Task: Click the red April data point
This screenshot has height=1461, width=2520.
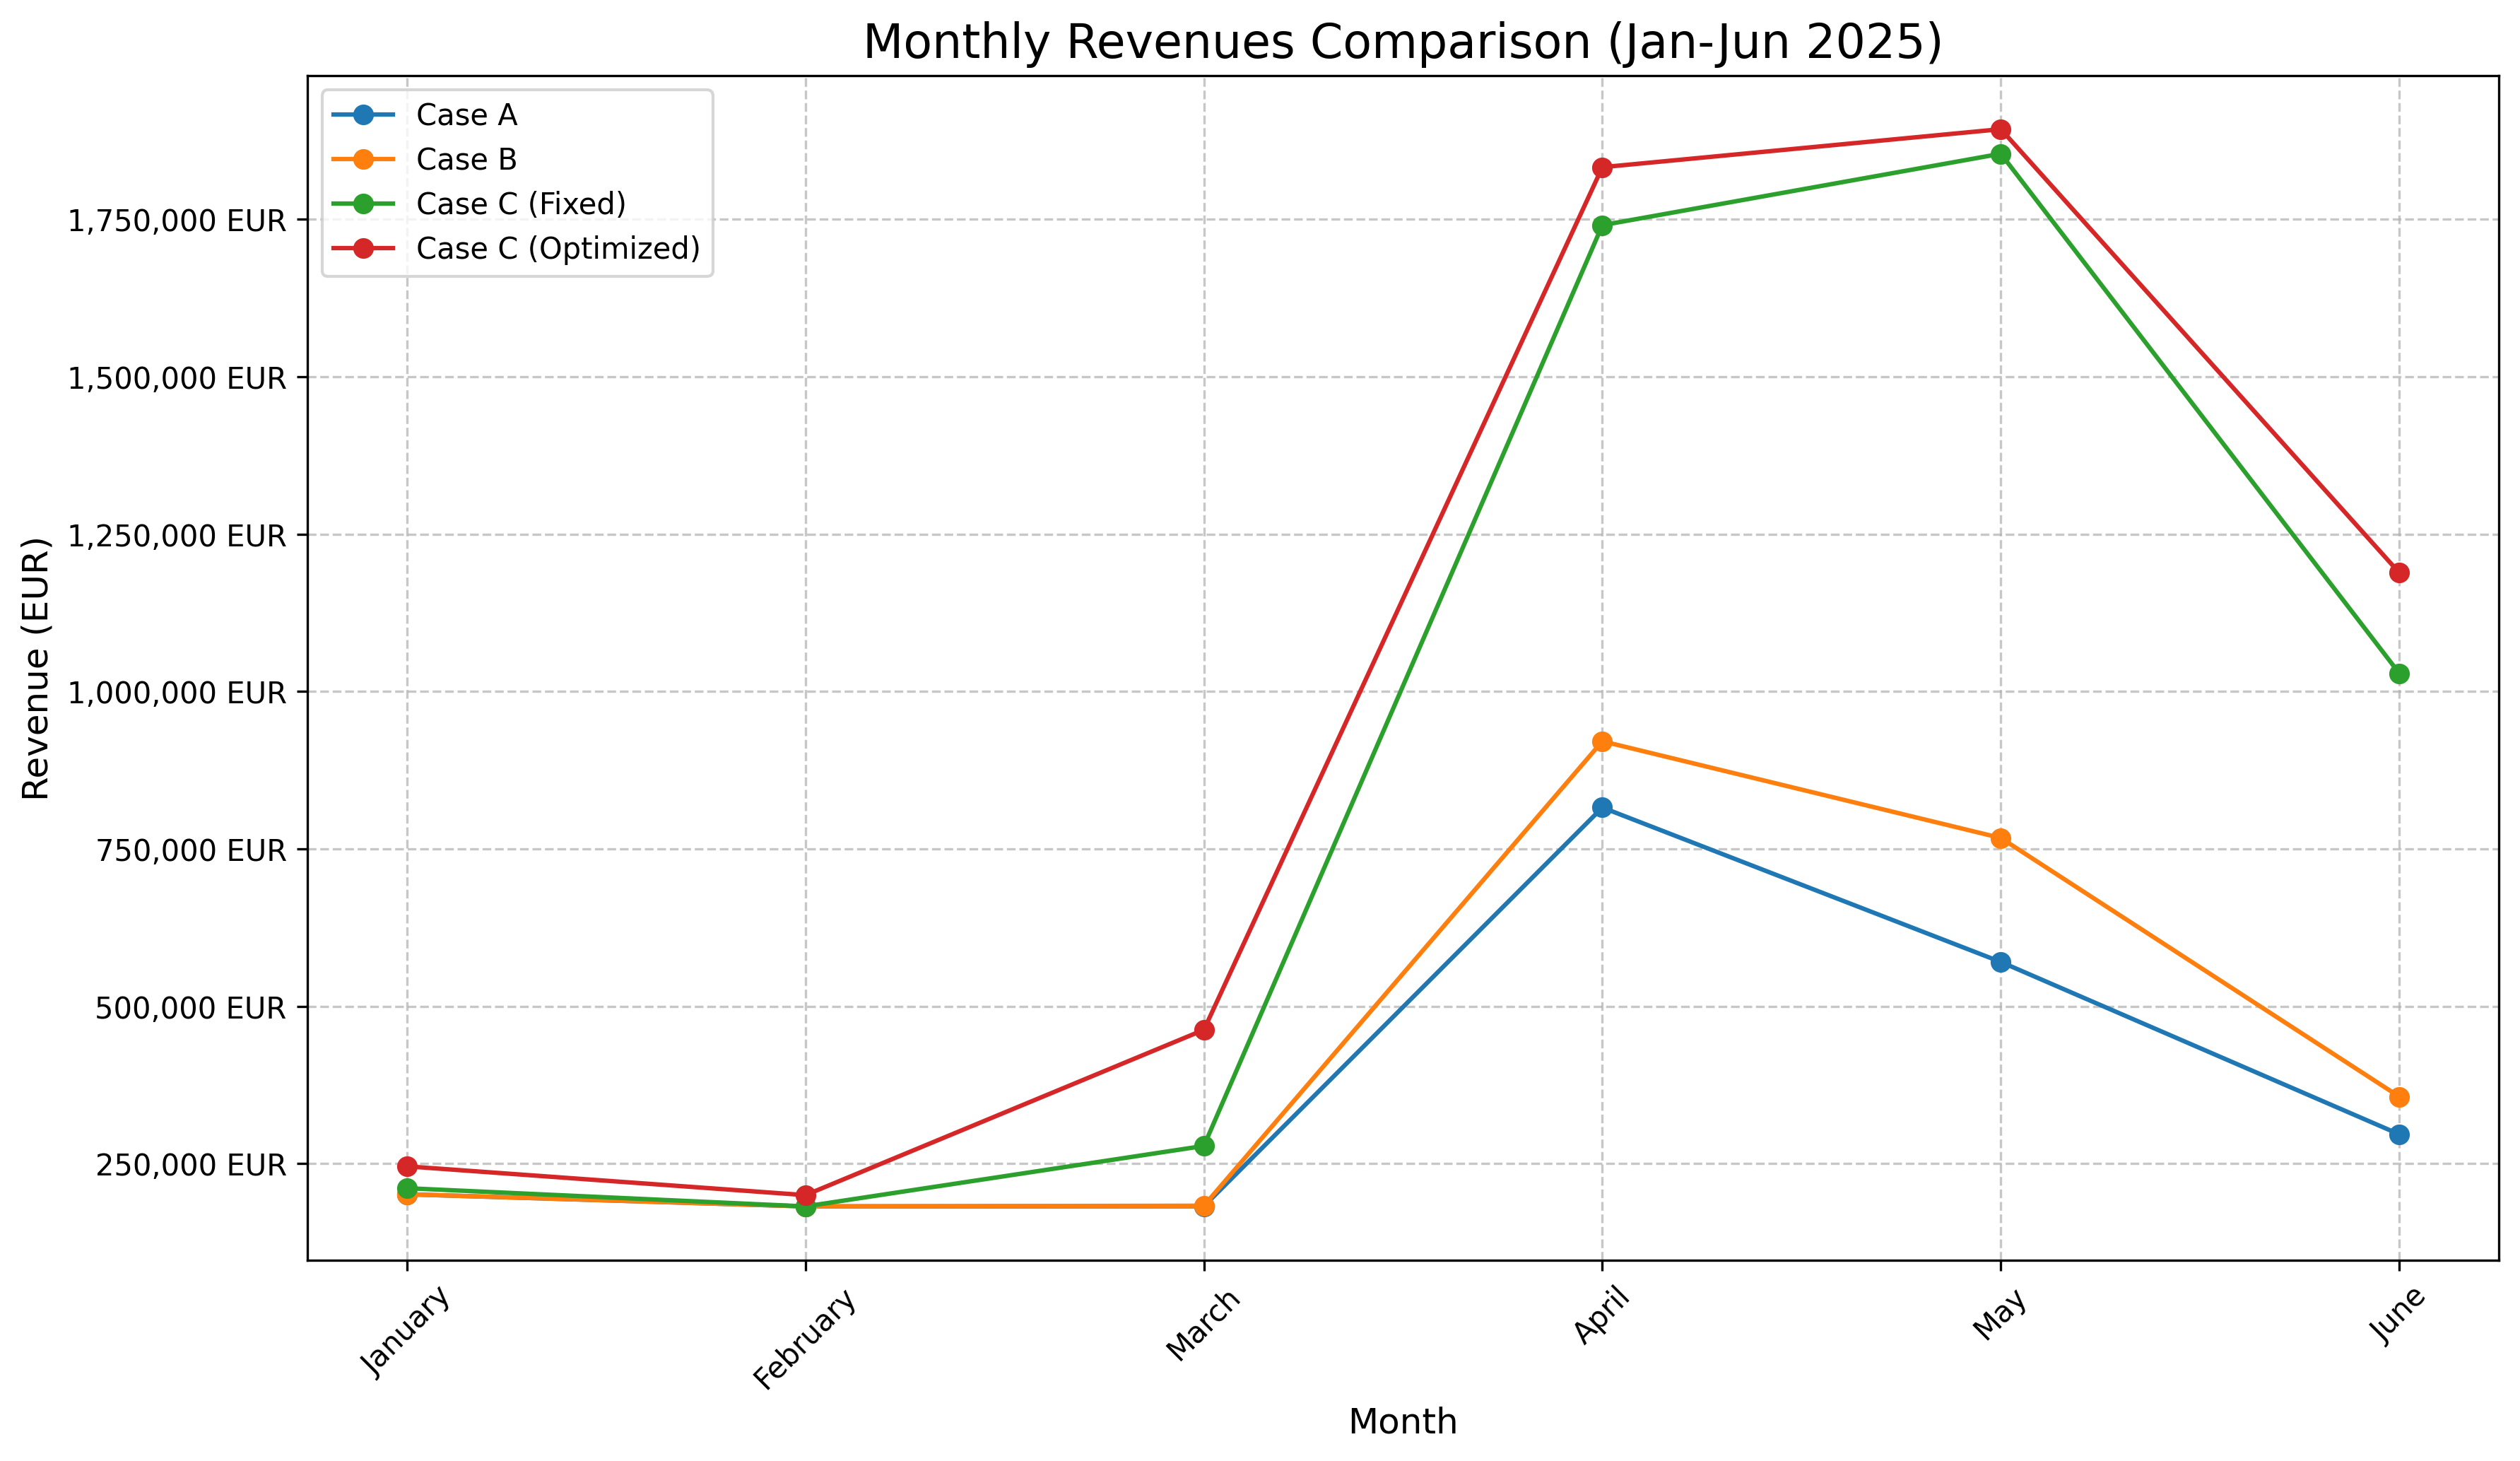Action: 1602,167
